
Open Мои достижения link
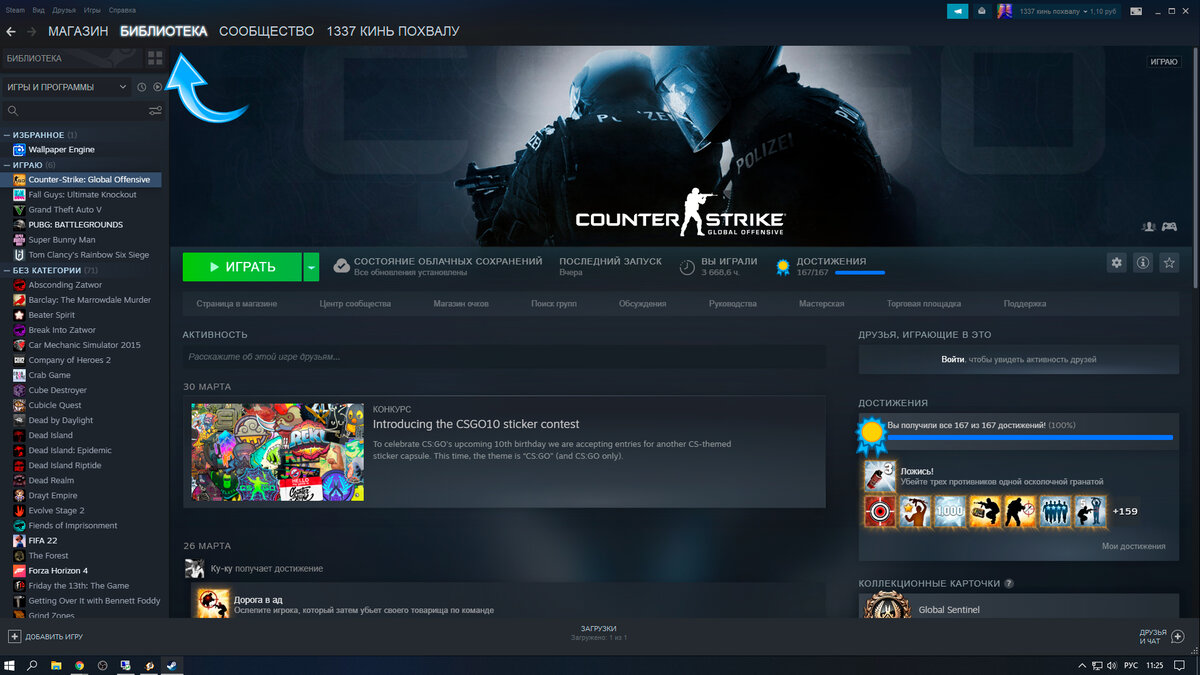tap(1133, 546)
